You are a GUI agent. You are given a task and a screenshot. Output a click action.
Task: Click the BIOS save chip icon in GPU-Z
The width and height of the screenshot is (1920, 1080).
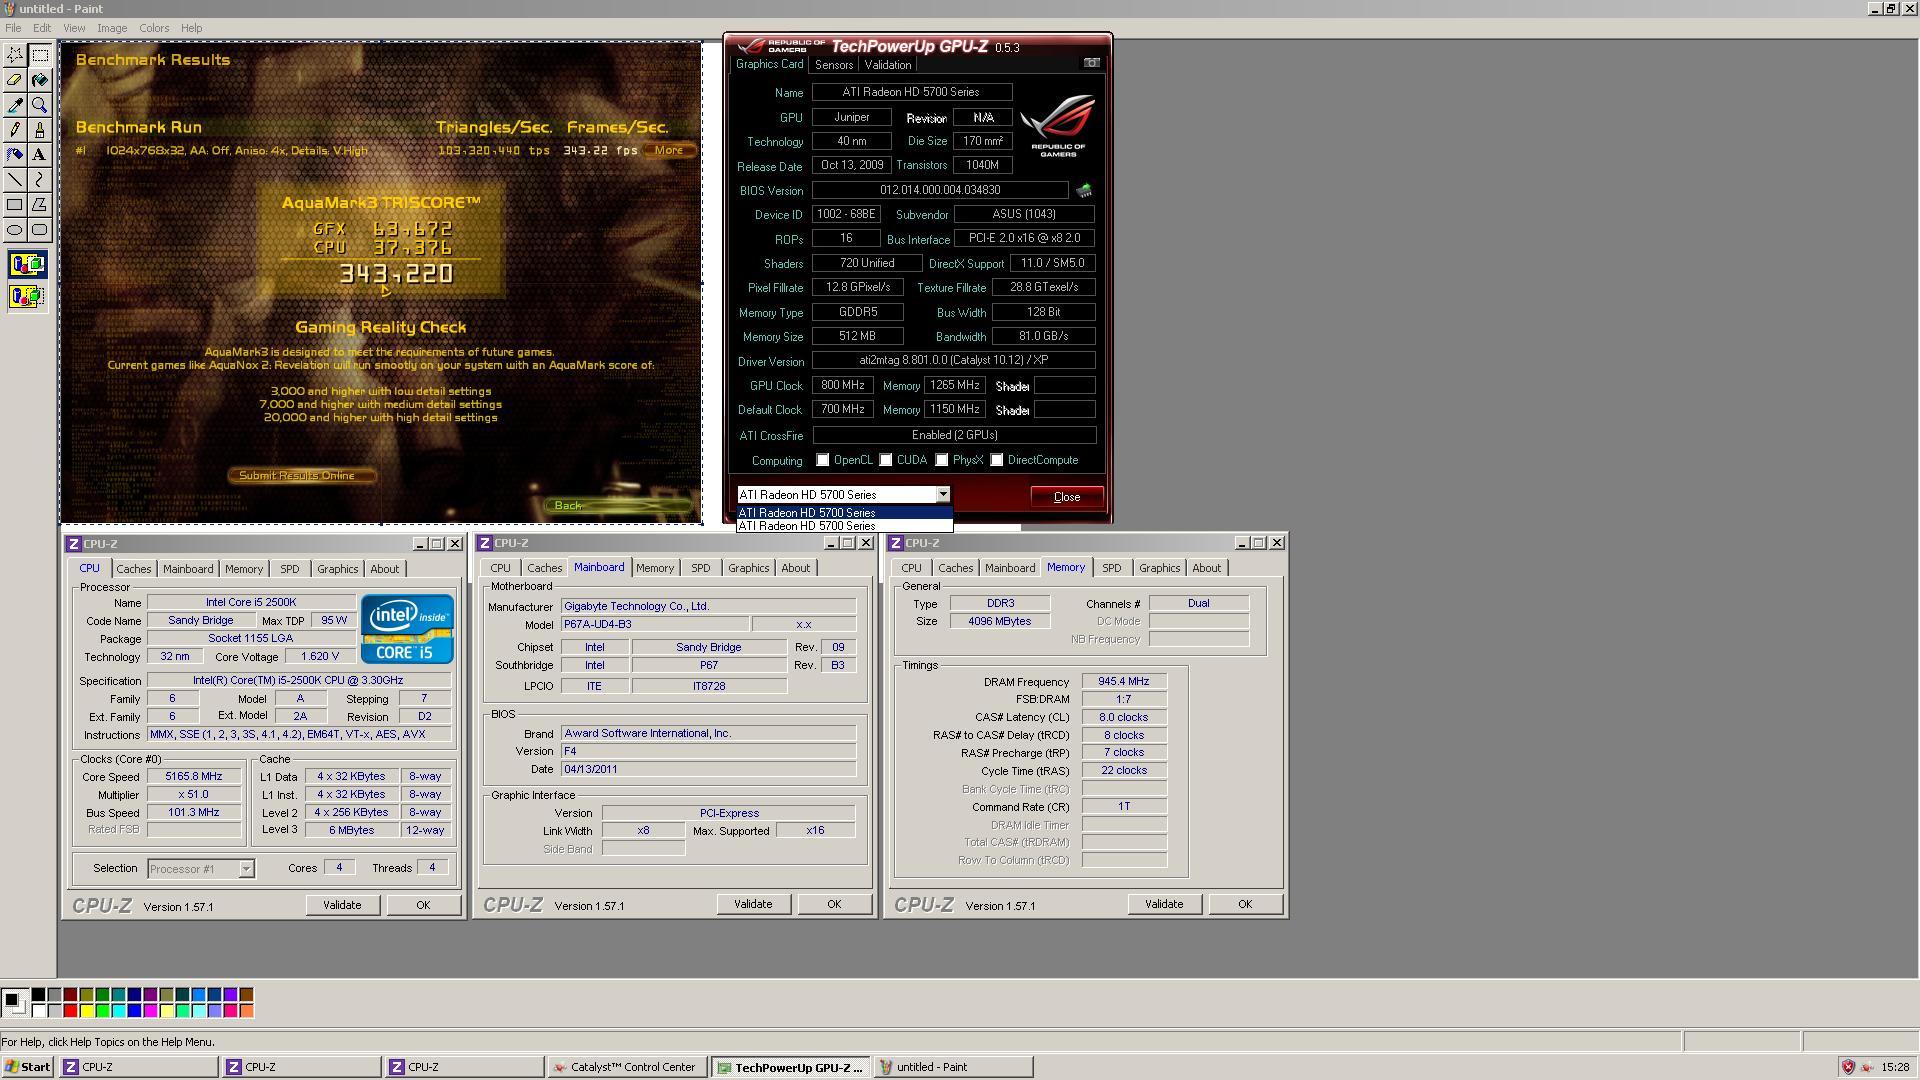1084,190
